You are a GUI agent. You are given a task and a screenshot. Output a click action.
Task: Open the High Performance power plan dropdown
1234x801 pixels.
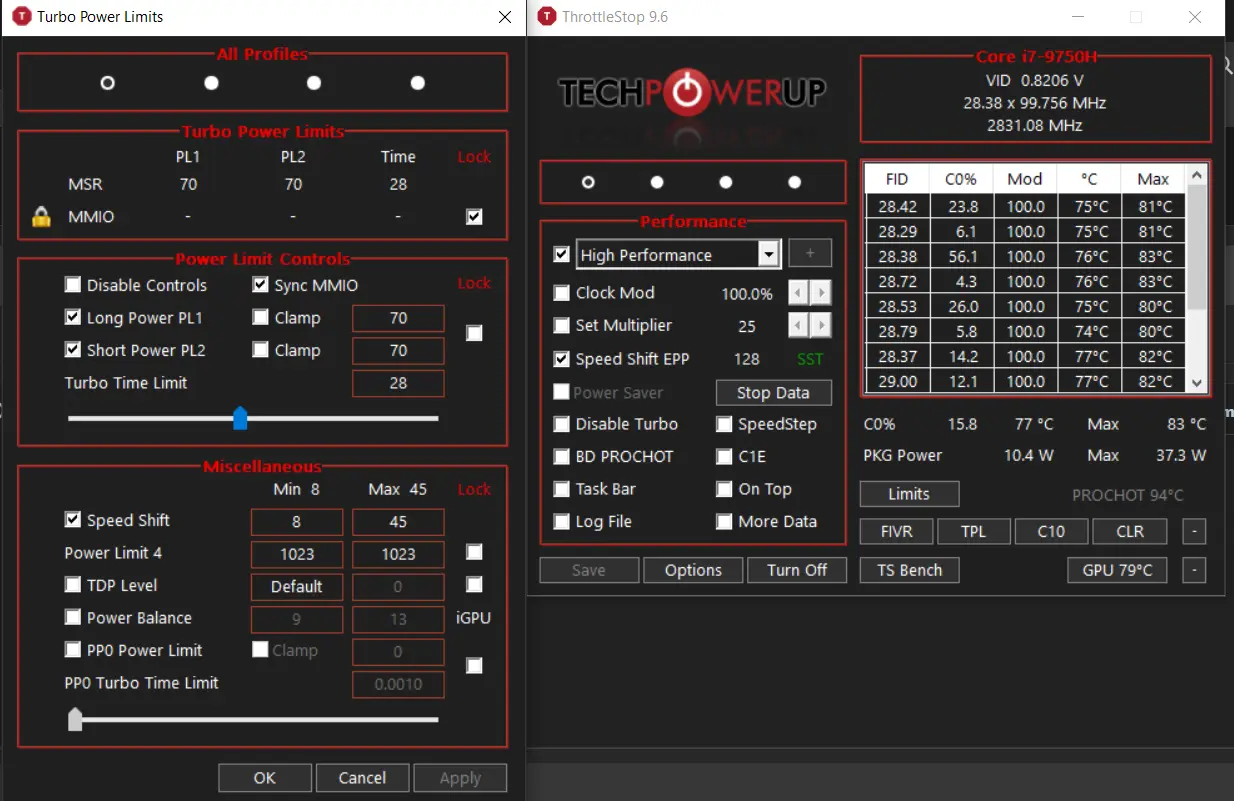pyautogui.click(x=769, y=255)
